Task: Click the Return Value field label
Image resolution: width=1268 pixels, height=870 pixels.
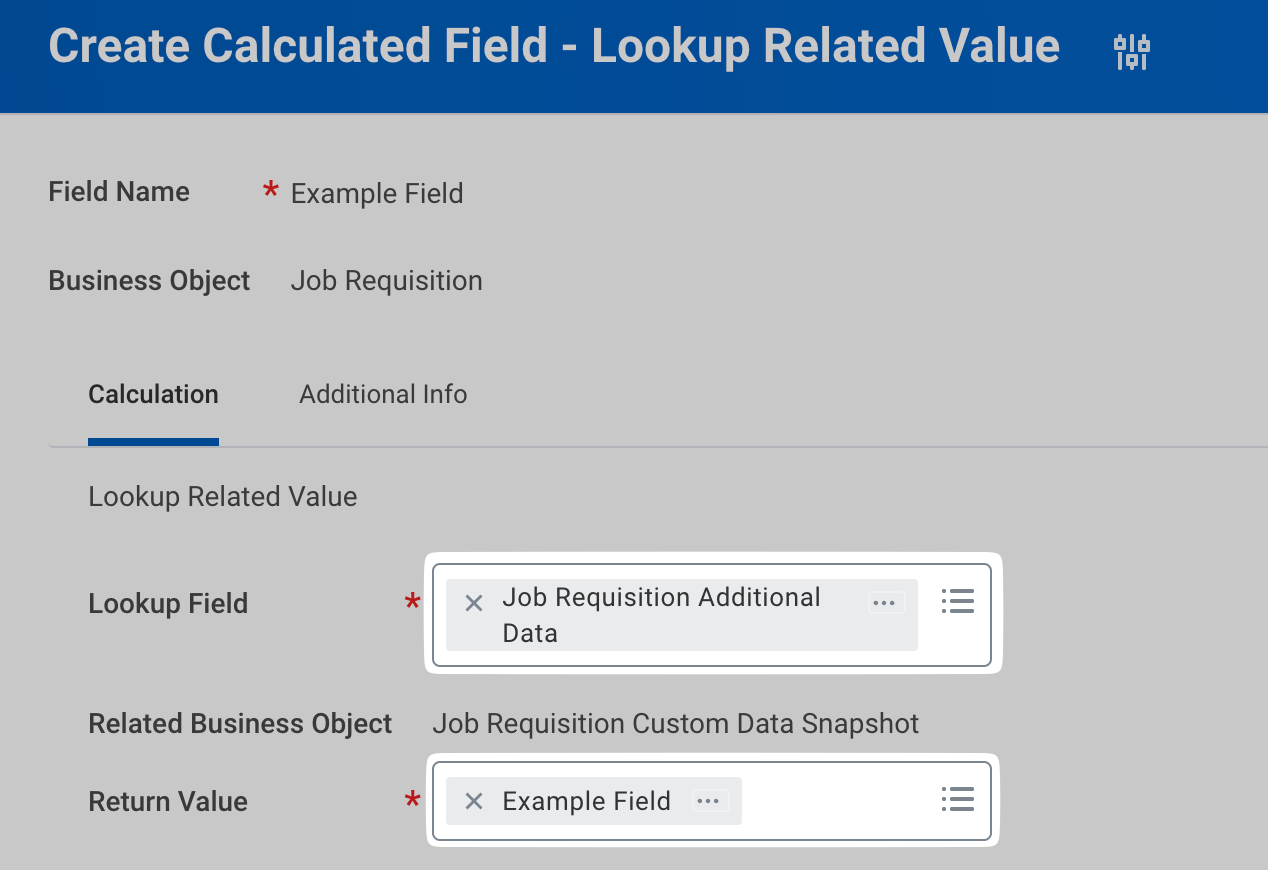Action: click(x=168, y=801)
